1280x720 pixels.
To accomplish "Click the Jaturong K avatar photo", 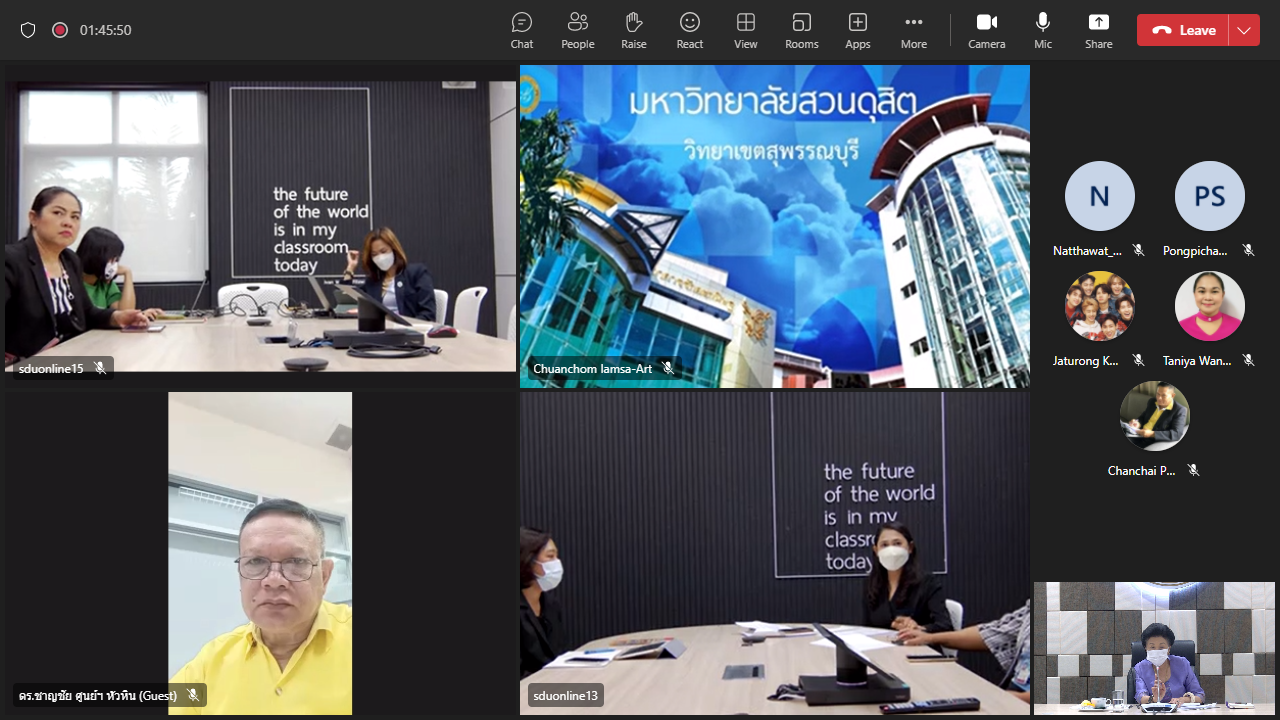I will (1100, 306).
